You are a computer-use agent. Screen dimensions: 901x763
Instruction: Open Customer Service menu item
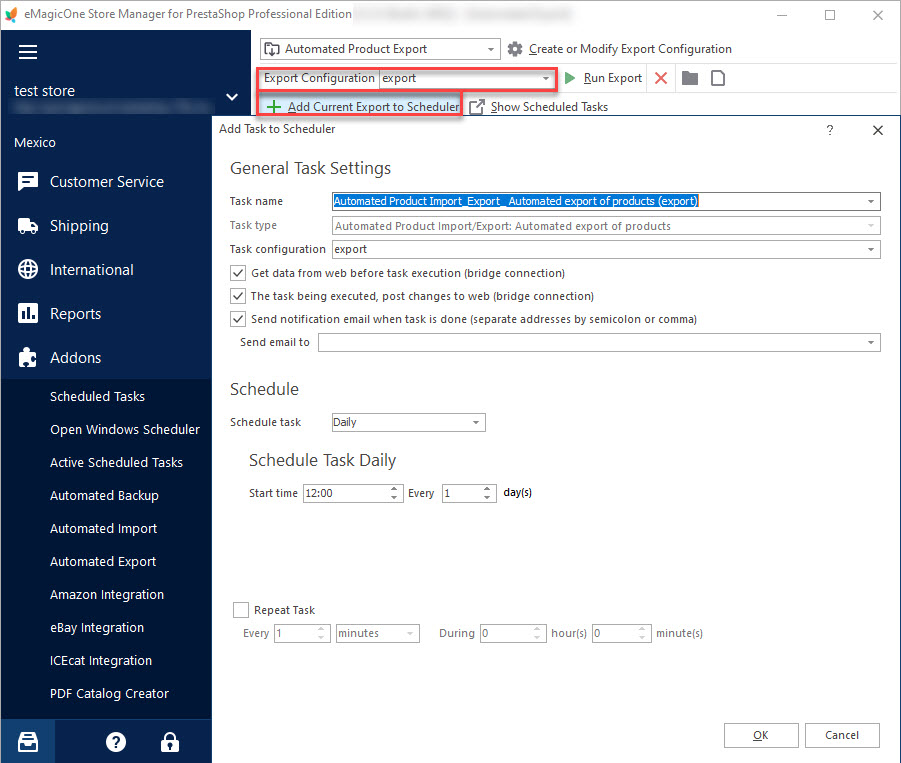click(107, 182)
